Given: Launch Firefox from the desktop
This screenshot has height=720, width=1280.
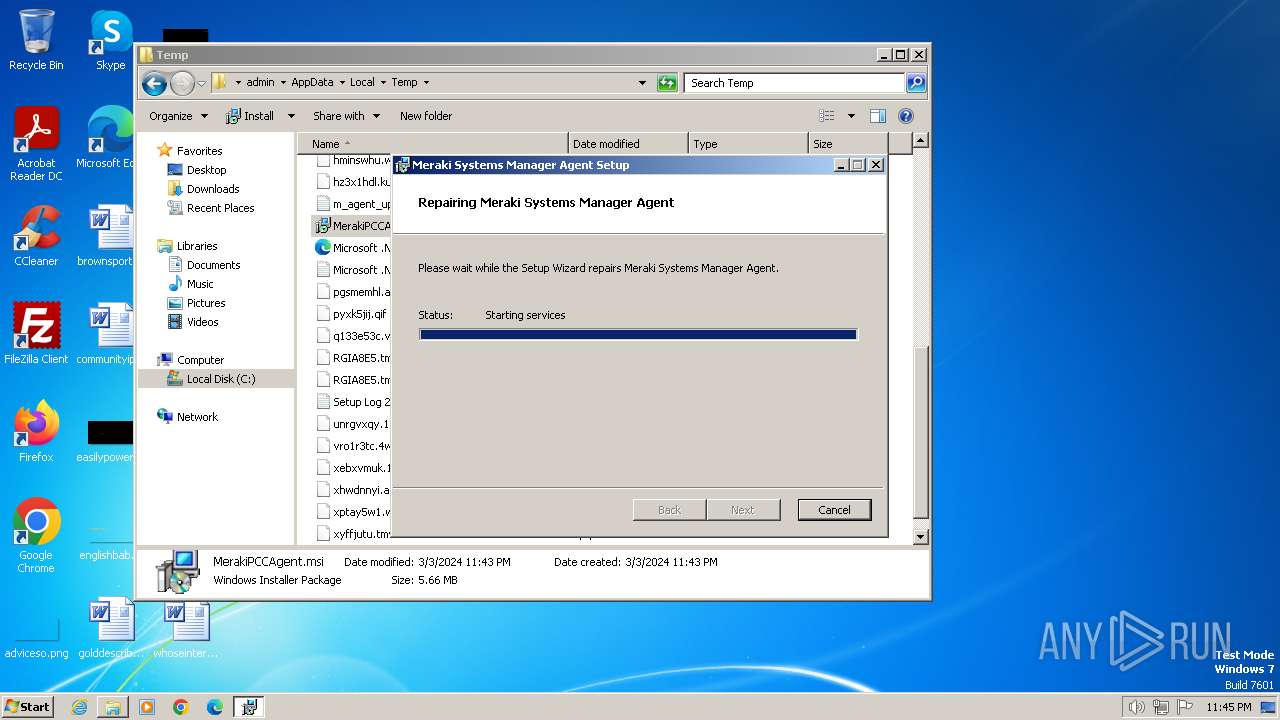Looking at the screenshot, I should [36, 432].
